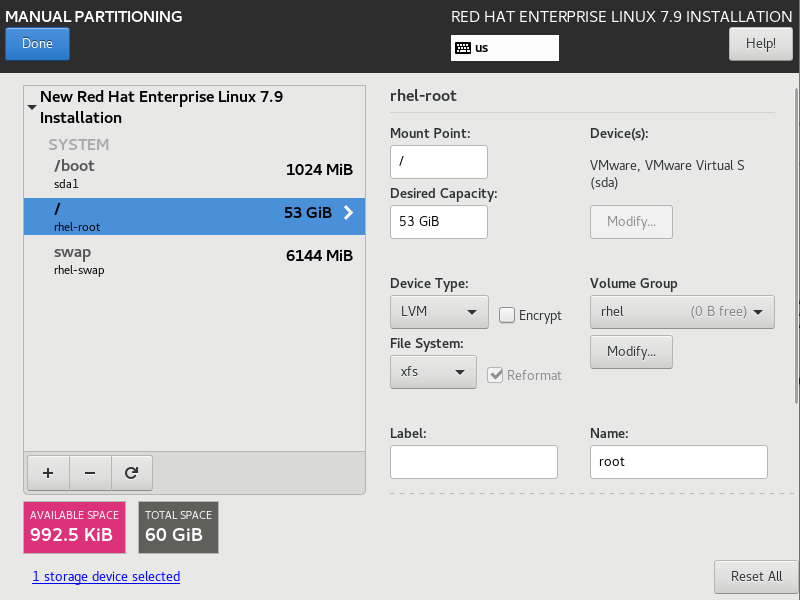Select the /boot sda1 partition row
800x600 pixels.
194,174
